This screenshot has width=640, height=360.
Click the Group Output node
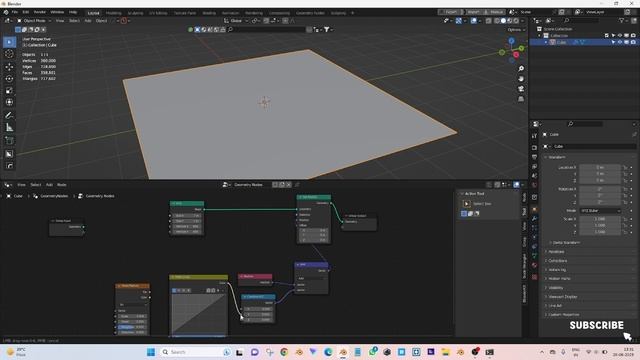[x=359, y=222]
